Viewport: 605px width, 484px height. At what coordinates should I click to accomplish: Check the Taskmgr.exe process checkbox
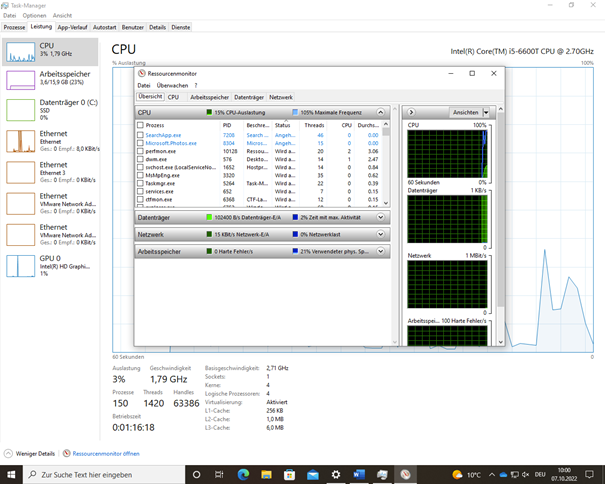pyautogui.click(x=140, y=183)
